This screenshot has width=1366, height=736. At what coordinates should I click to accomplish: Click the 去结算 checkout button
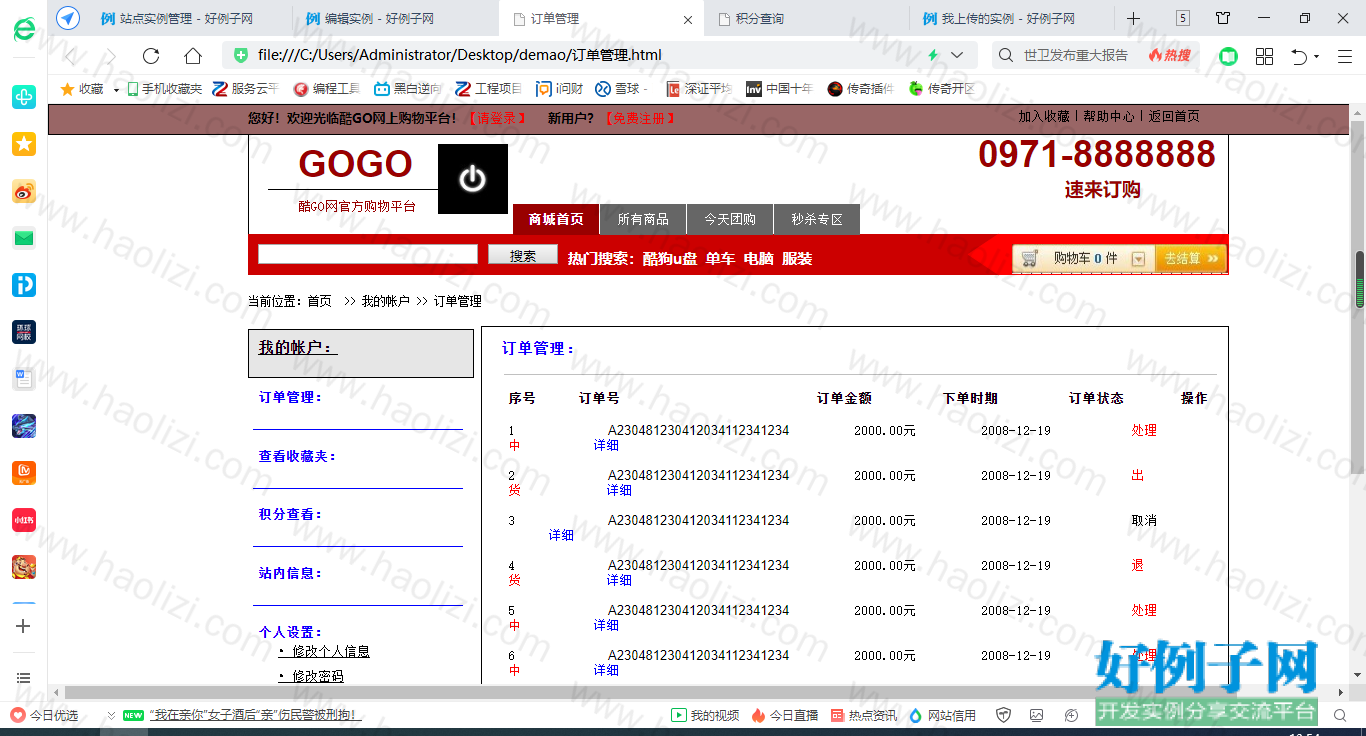[1190, 259]
